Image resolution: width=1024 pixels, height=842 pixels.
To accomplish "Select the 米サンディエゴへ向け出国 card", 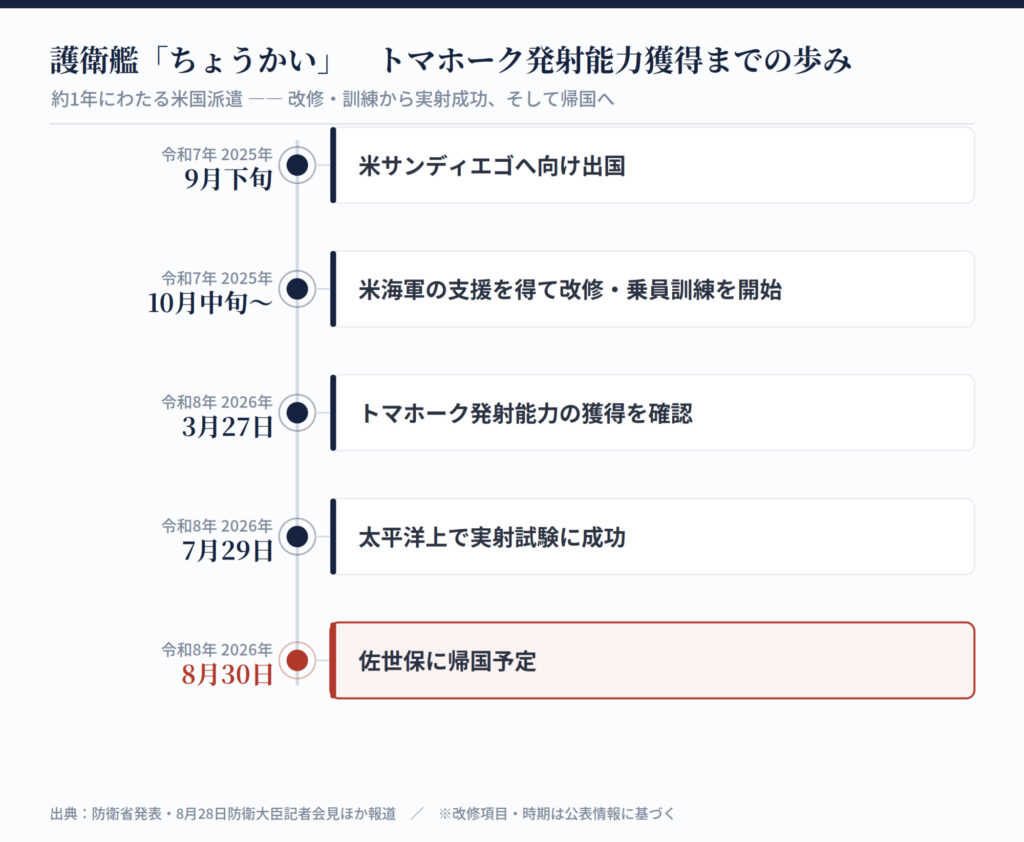I will point(652,165).
